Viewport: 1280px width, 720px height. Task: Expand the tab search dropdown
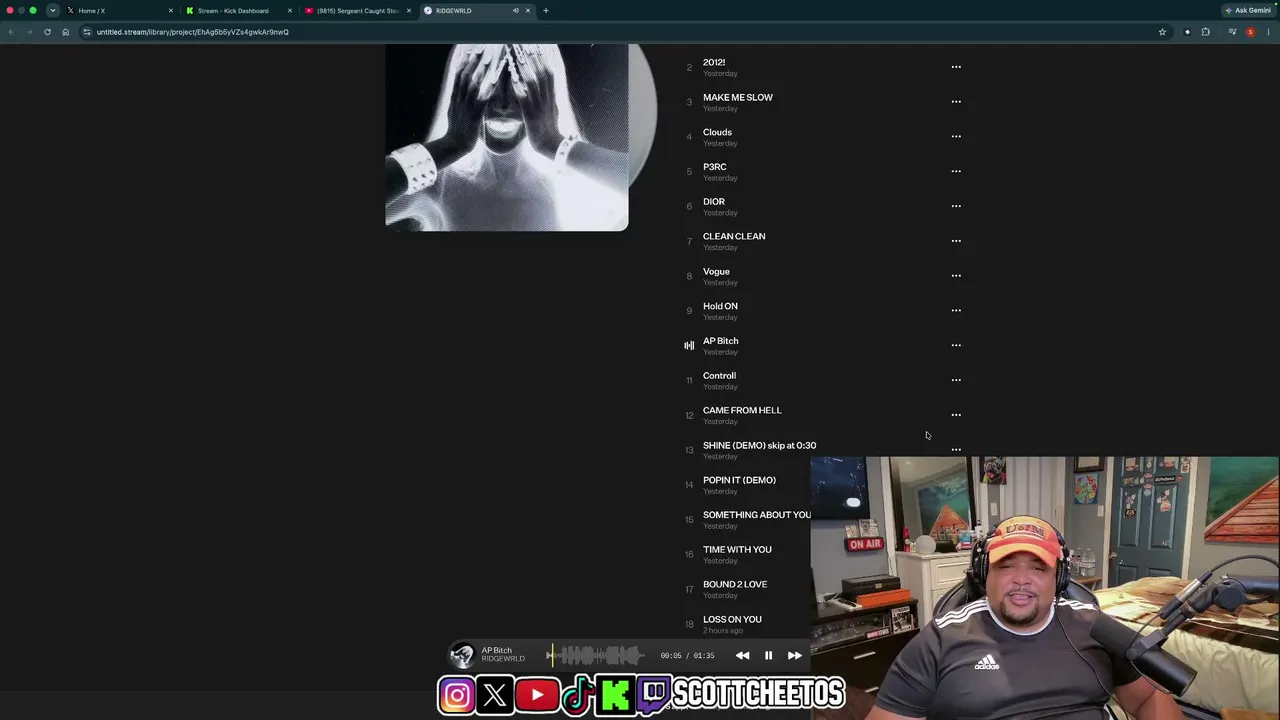pos(53,11)
